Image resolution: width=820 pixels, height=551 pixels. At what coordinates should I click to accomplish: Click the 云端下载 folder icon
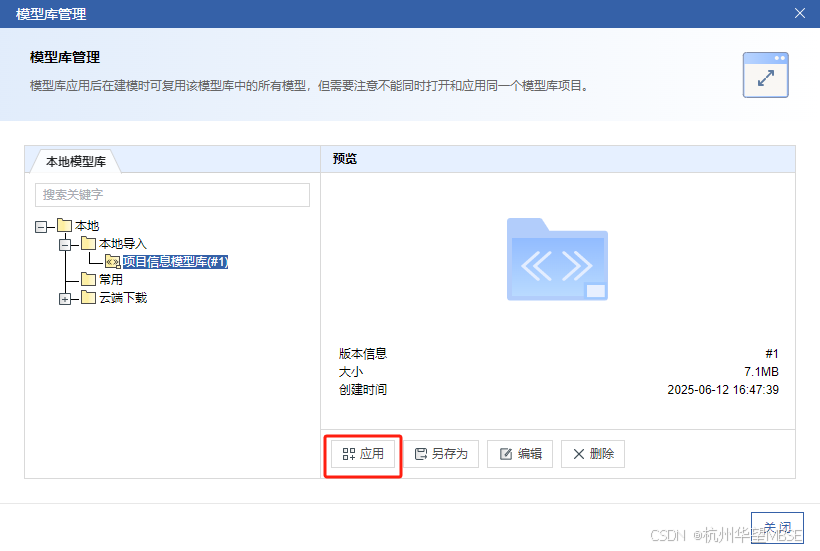[x=88, y=297]
